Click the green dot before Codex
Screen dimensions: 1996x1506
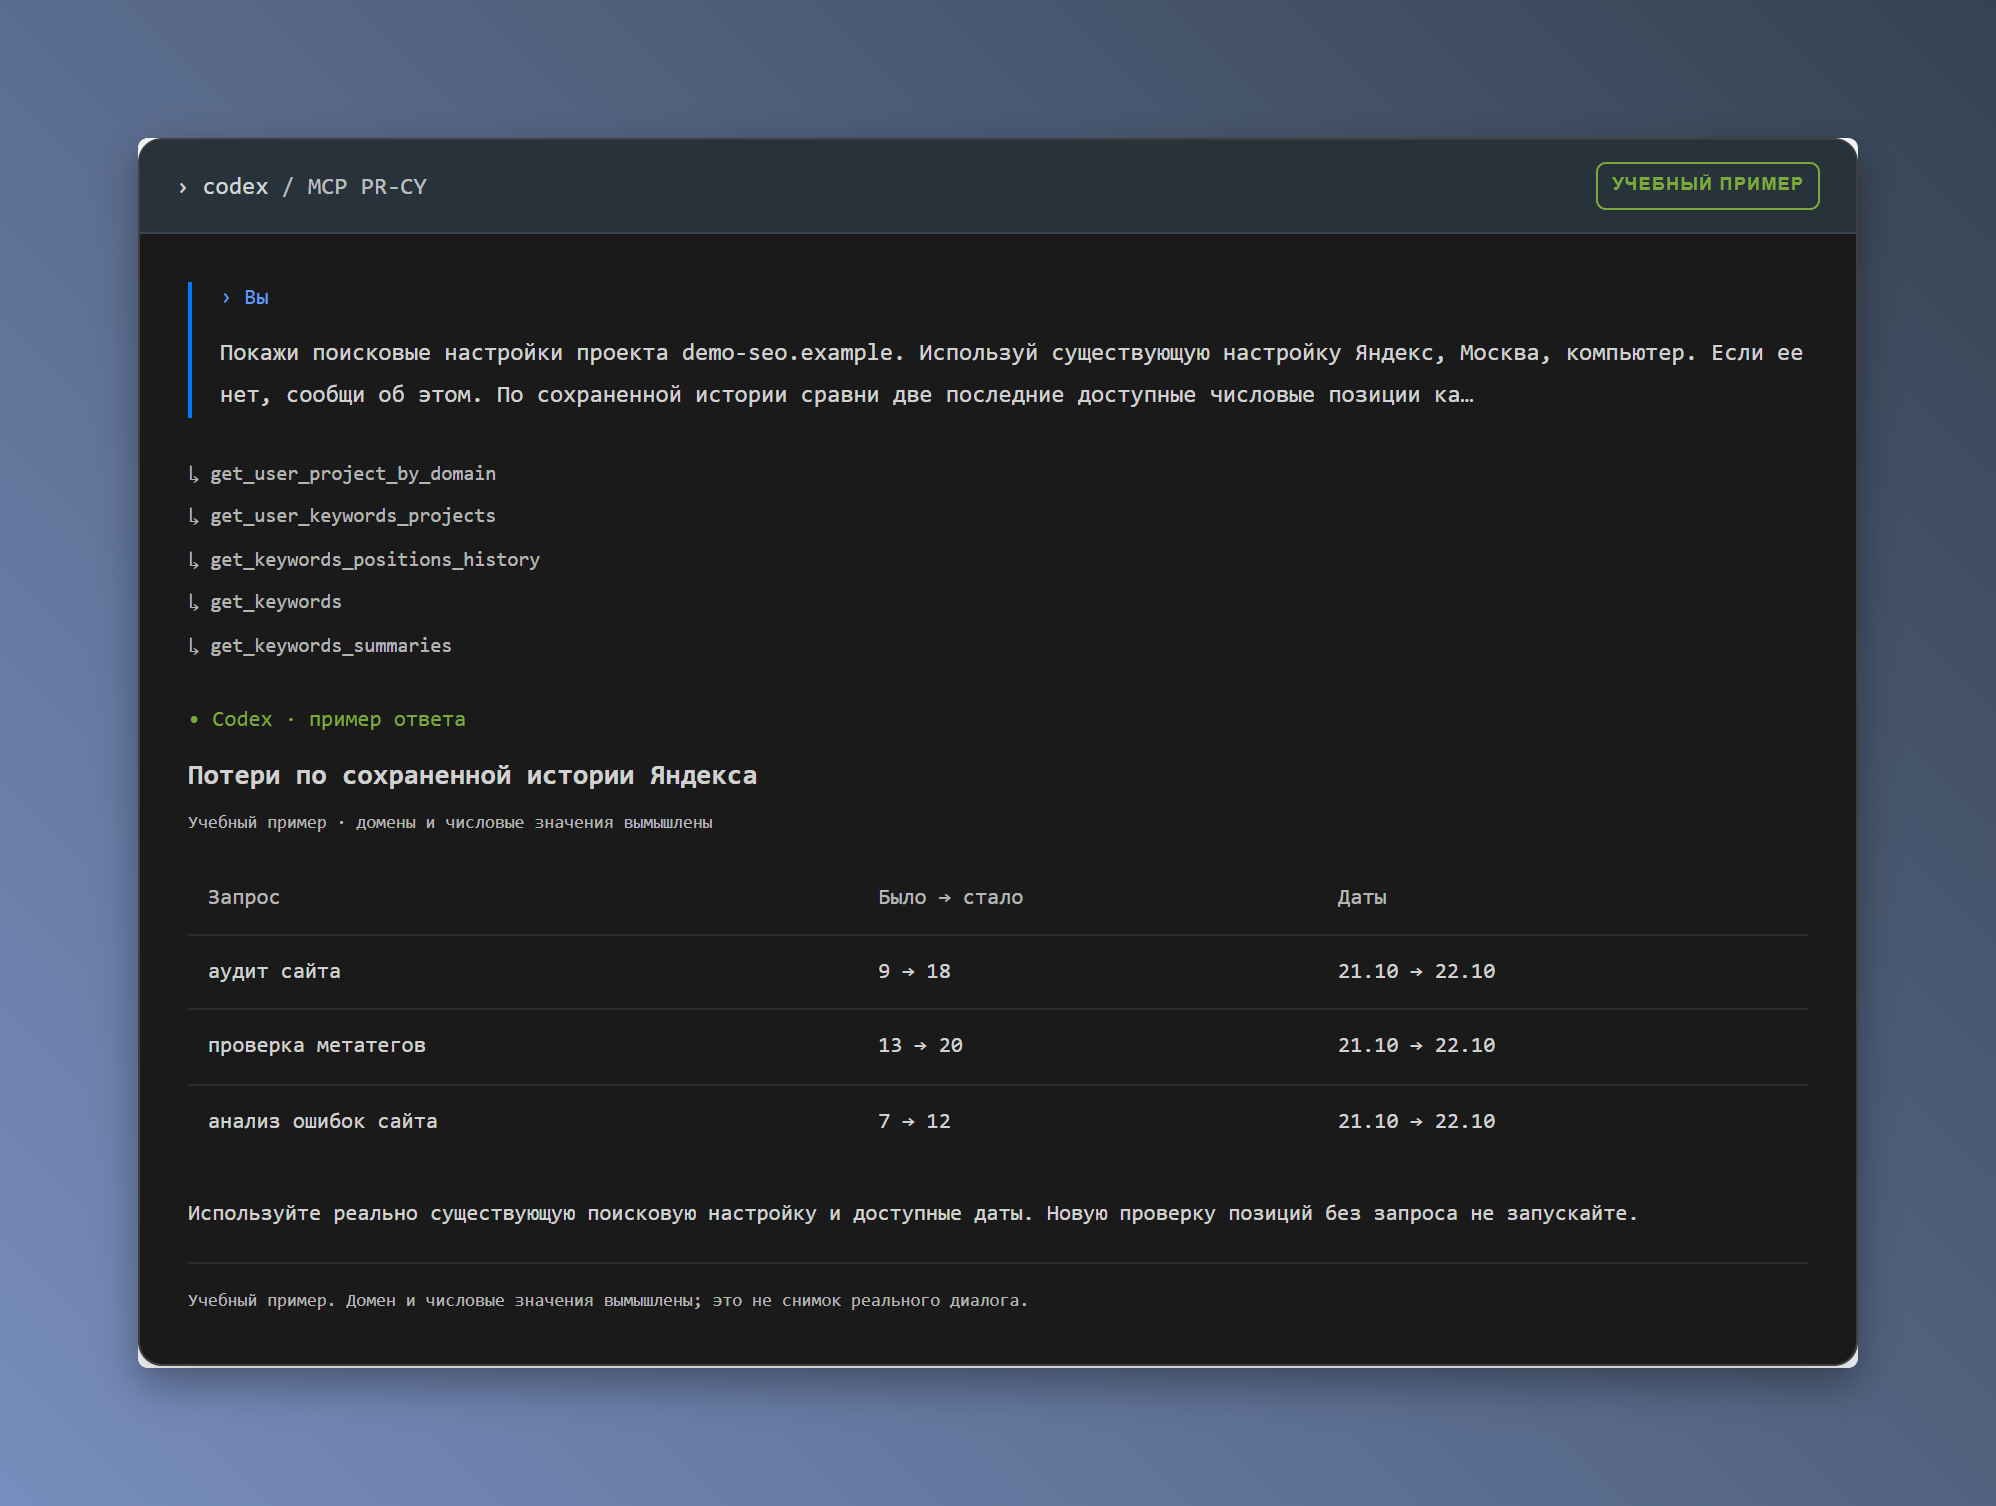(x=194, y=720)
